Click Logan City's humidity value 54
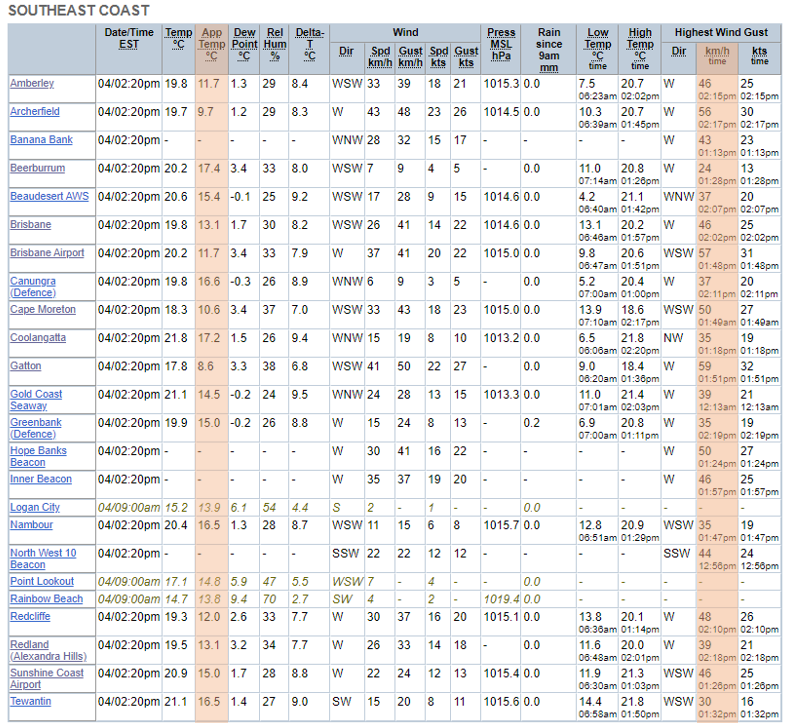788x727 pixels. [x=269, y=508]
